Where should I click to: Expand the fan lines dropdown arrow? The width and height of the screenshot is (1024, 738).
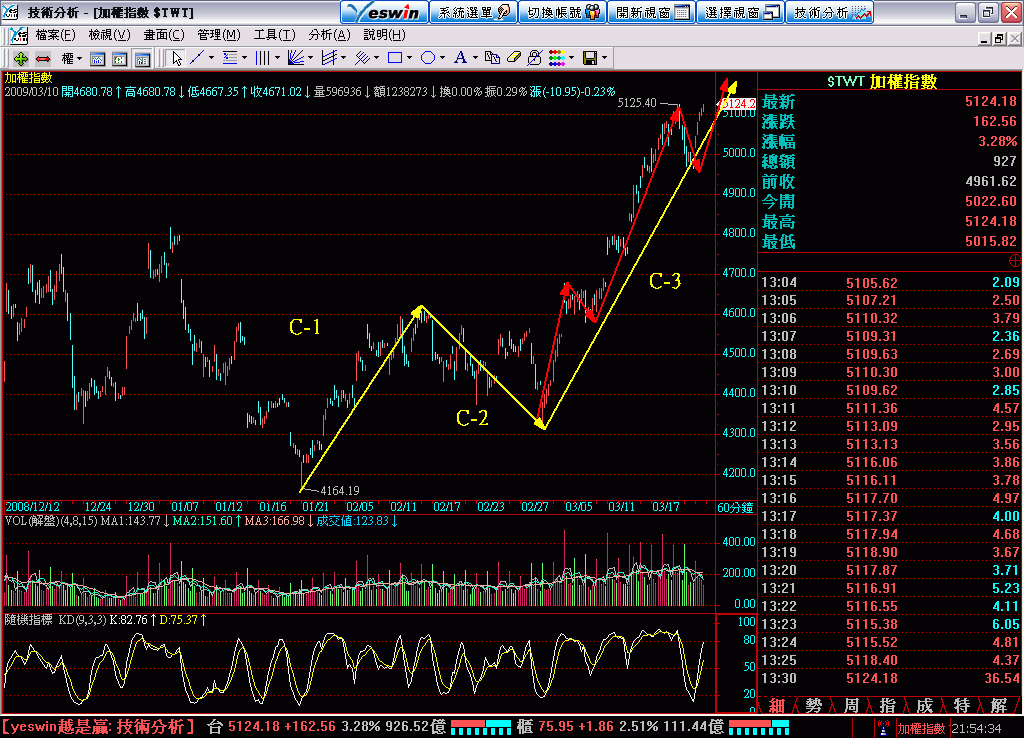[x=310, y=59]
